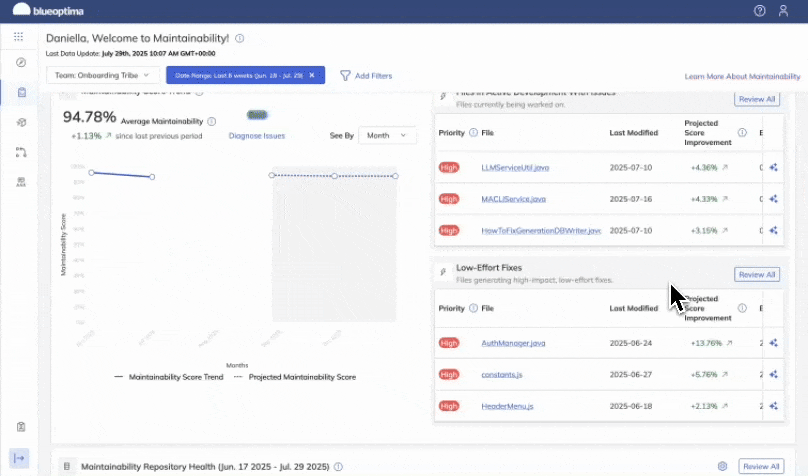Image resolution: width=808 pixels, height=476 pixels.
Task: Remove the Date Range filter with X
Action: pyautogui.click(x=312, y=75)
